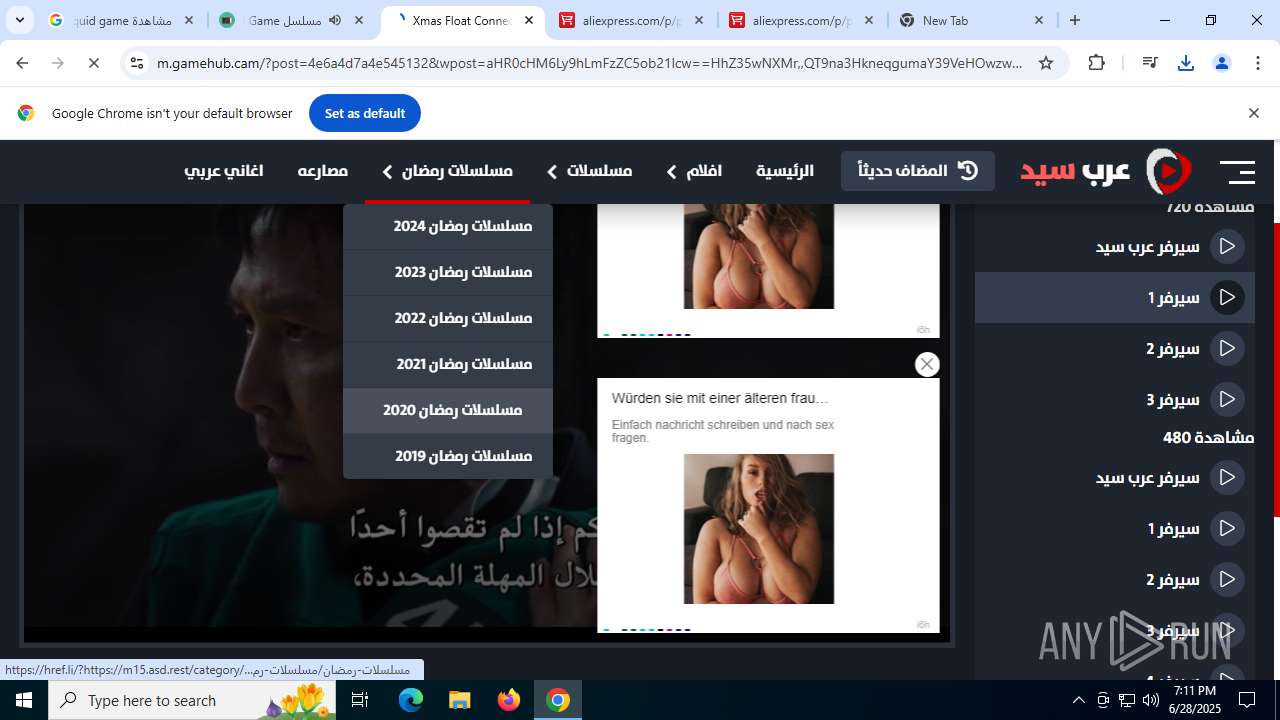Stop loading the page
Viewport: 1280px width, 720px height.
tap(93, 63)
